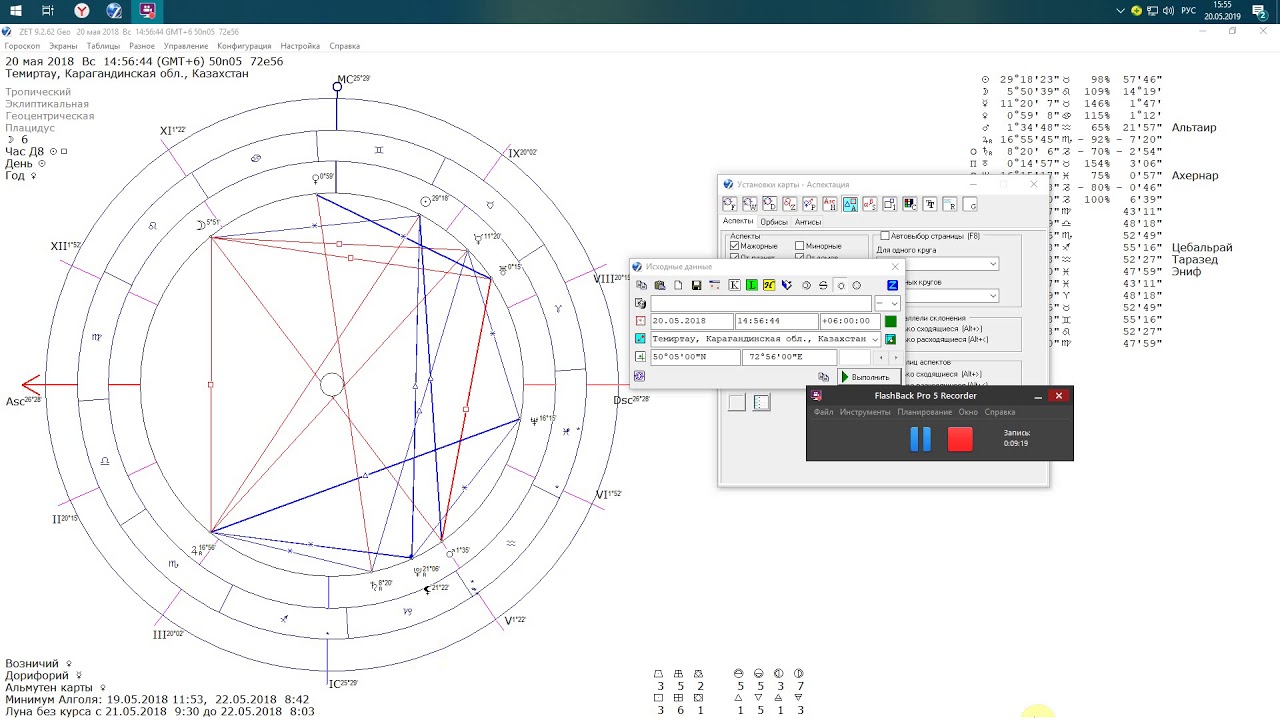Viewport: 1280px width, 720px height.
Task: Open the Разное menu
Action: tap(142, 46)
